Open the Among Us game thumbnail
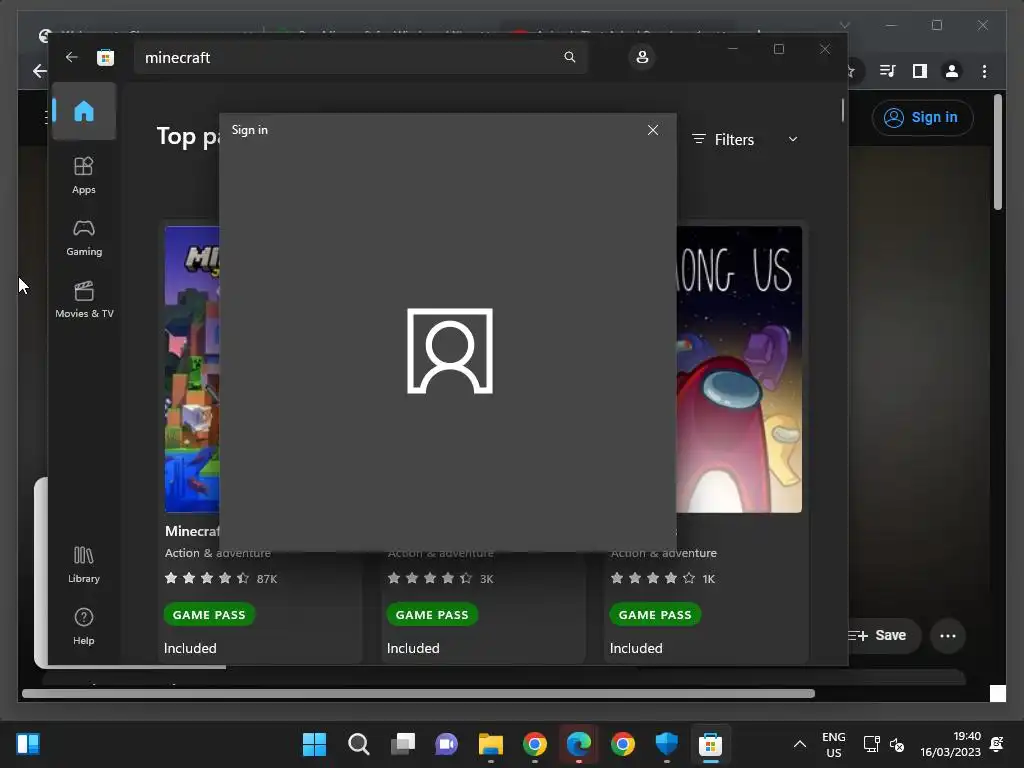Image resolution: width=1024 pixels, height=768 pixels. coord(739,370)
